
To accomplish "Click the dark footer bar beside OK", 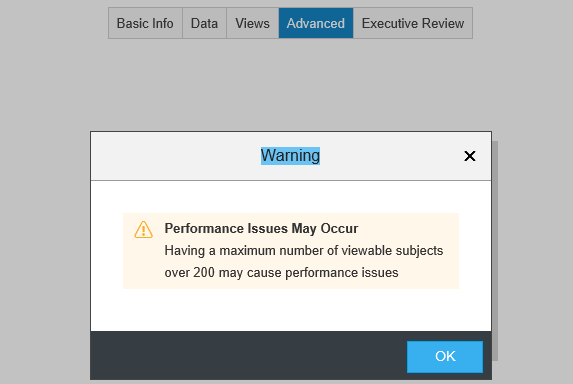I will point(248,356).
